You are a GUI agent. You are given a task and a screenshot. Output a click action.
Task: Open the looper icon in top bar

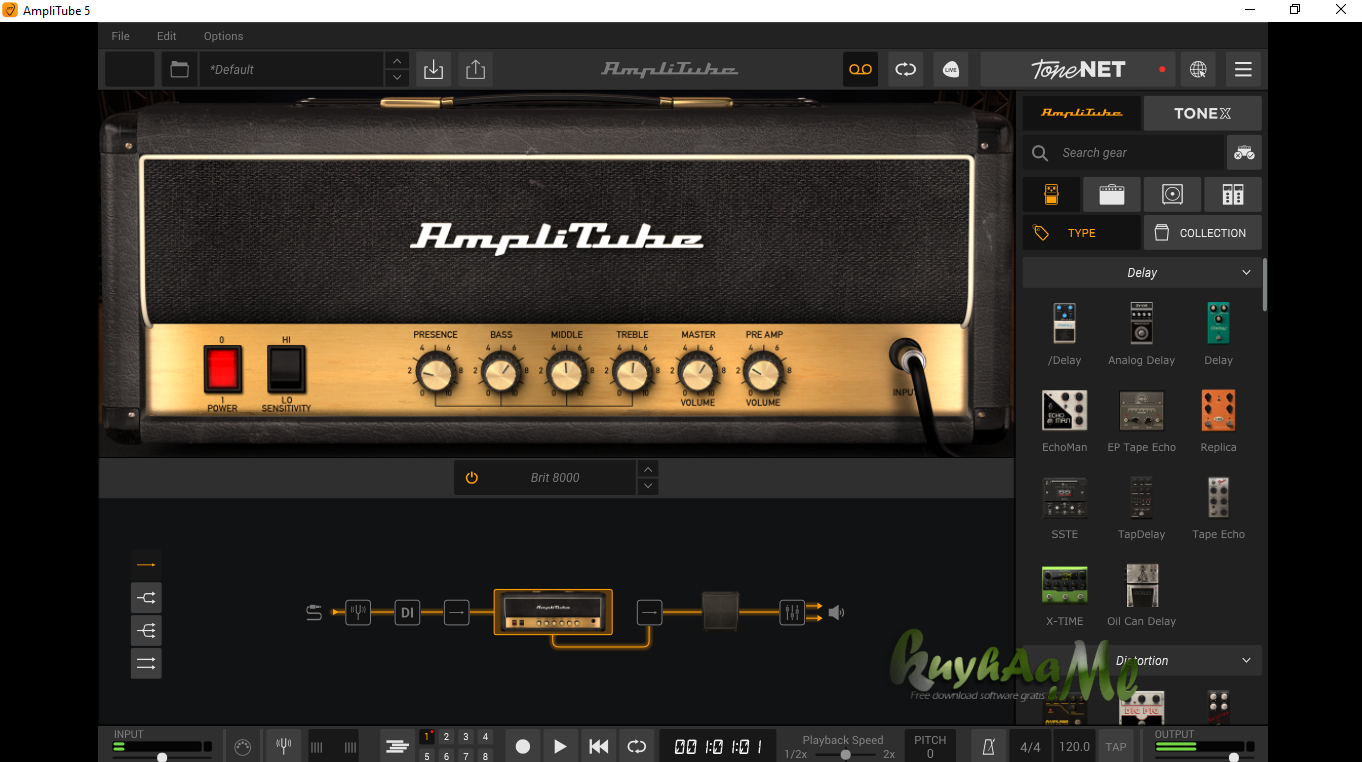coord(905,70)
